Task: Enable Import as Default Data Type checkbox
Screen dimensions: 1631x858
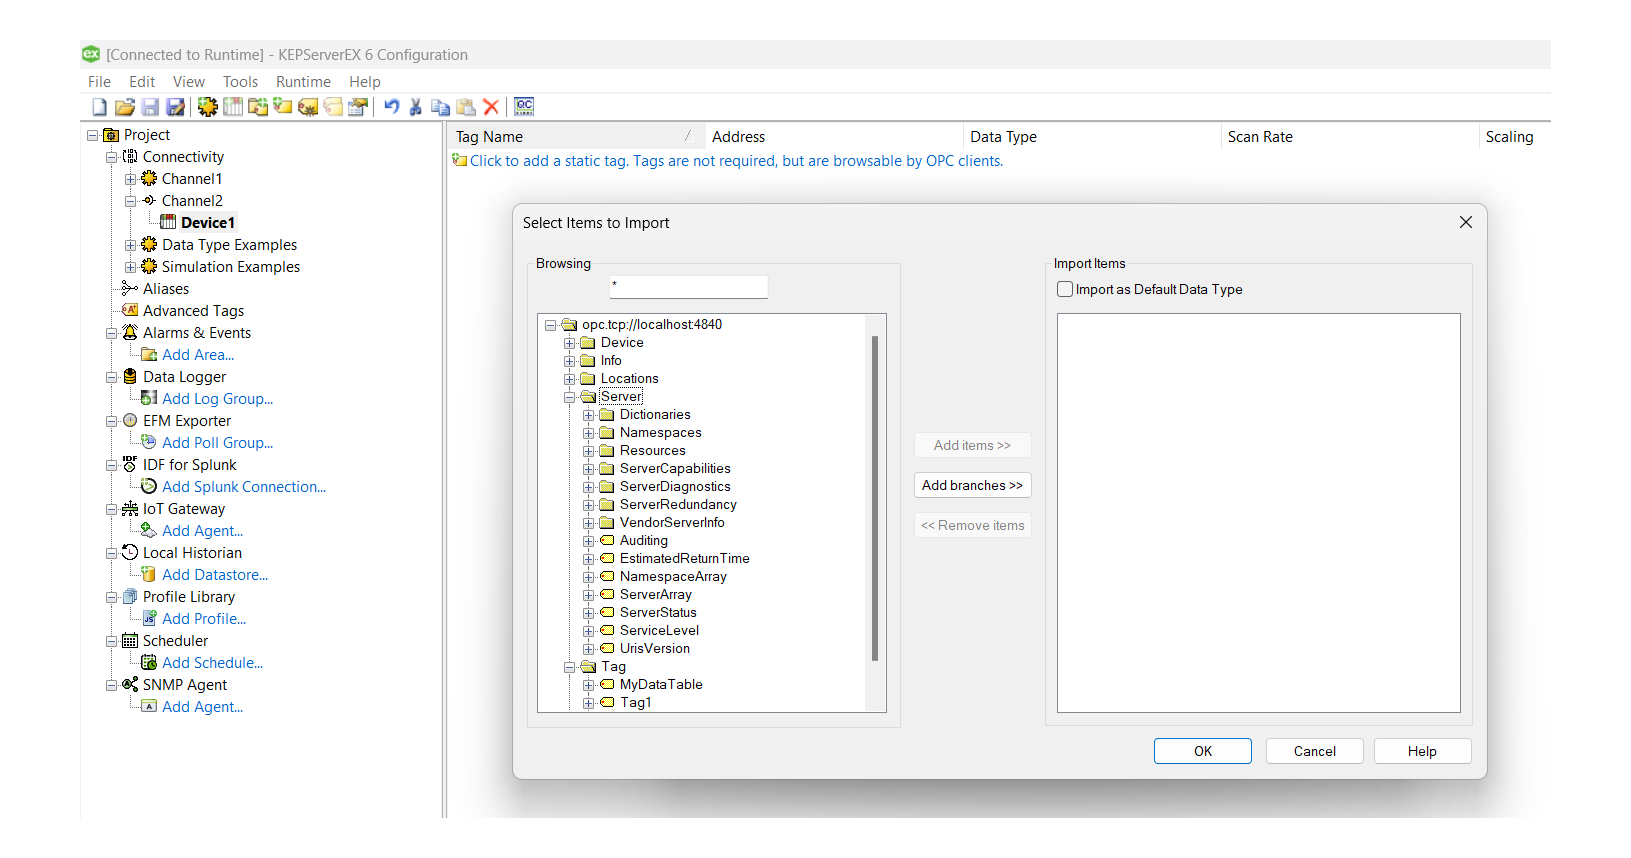Action: [1065, 289]
